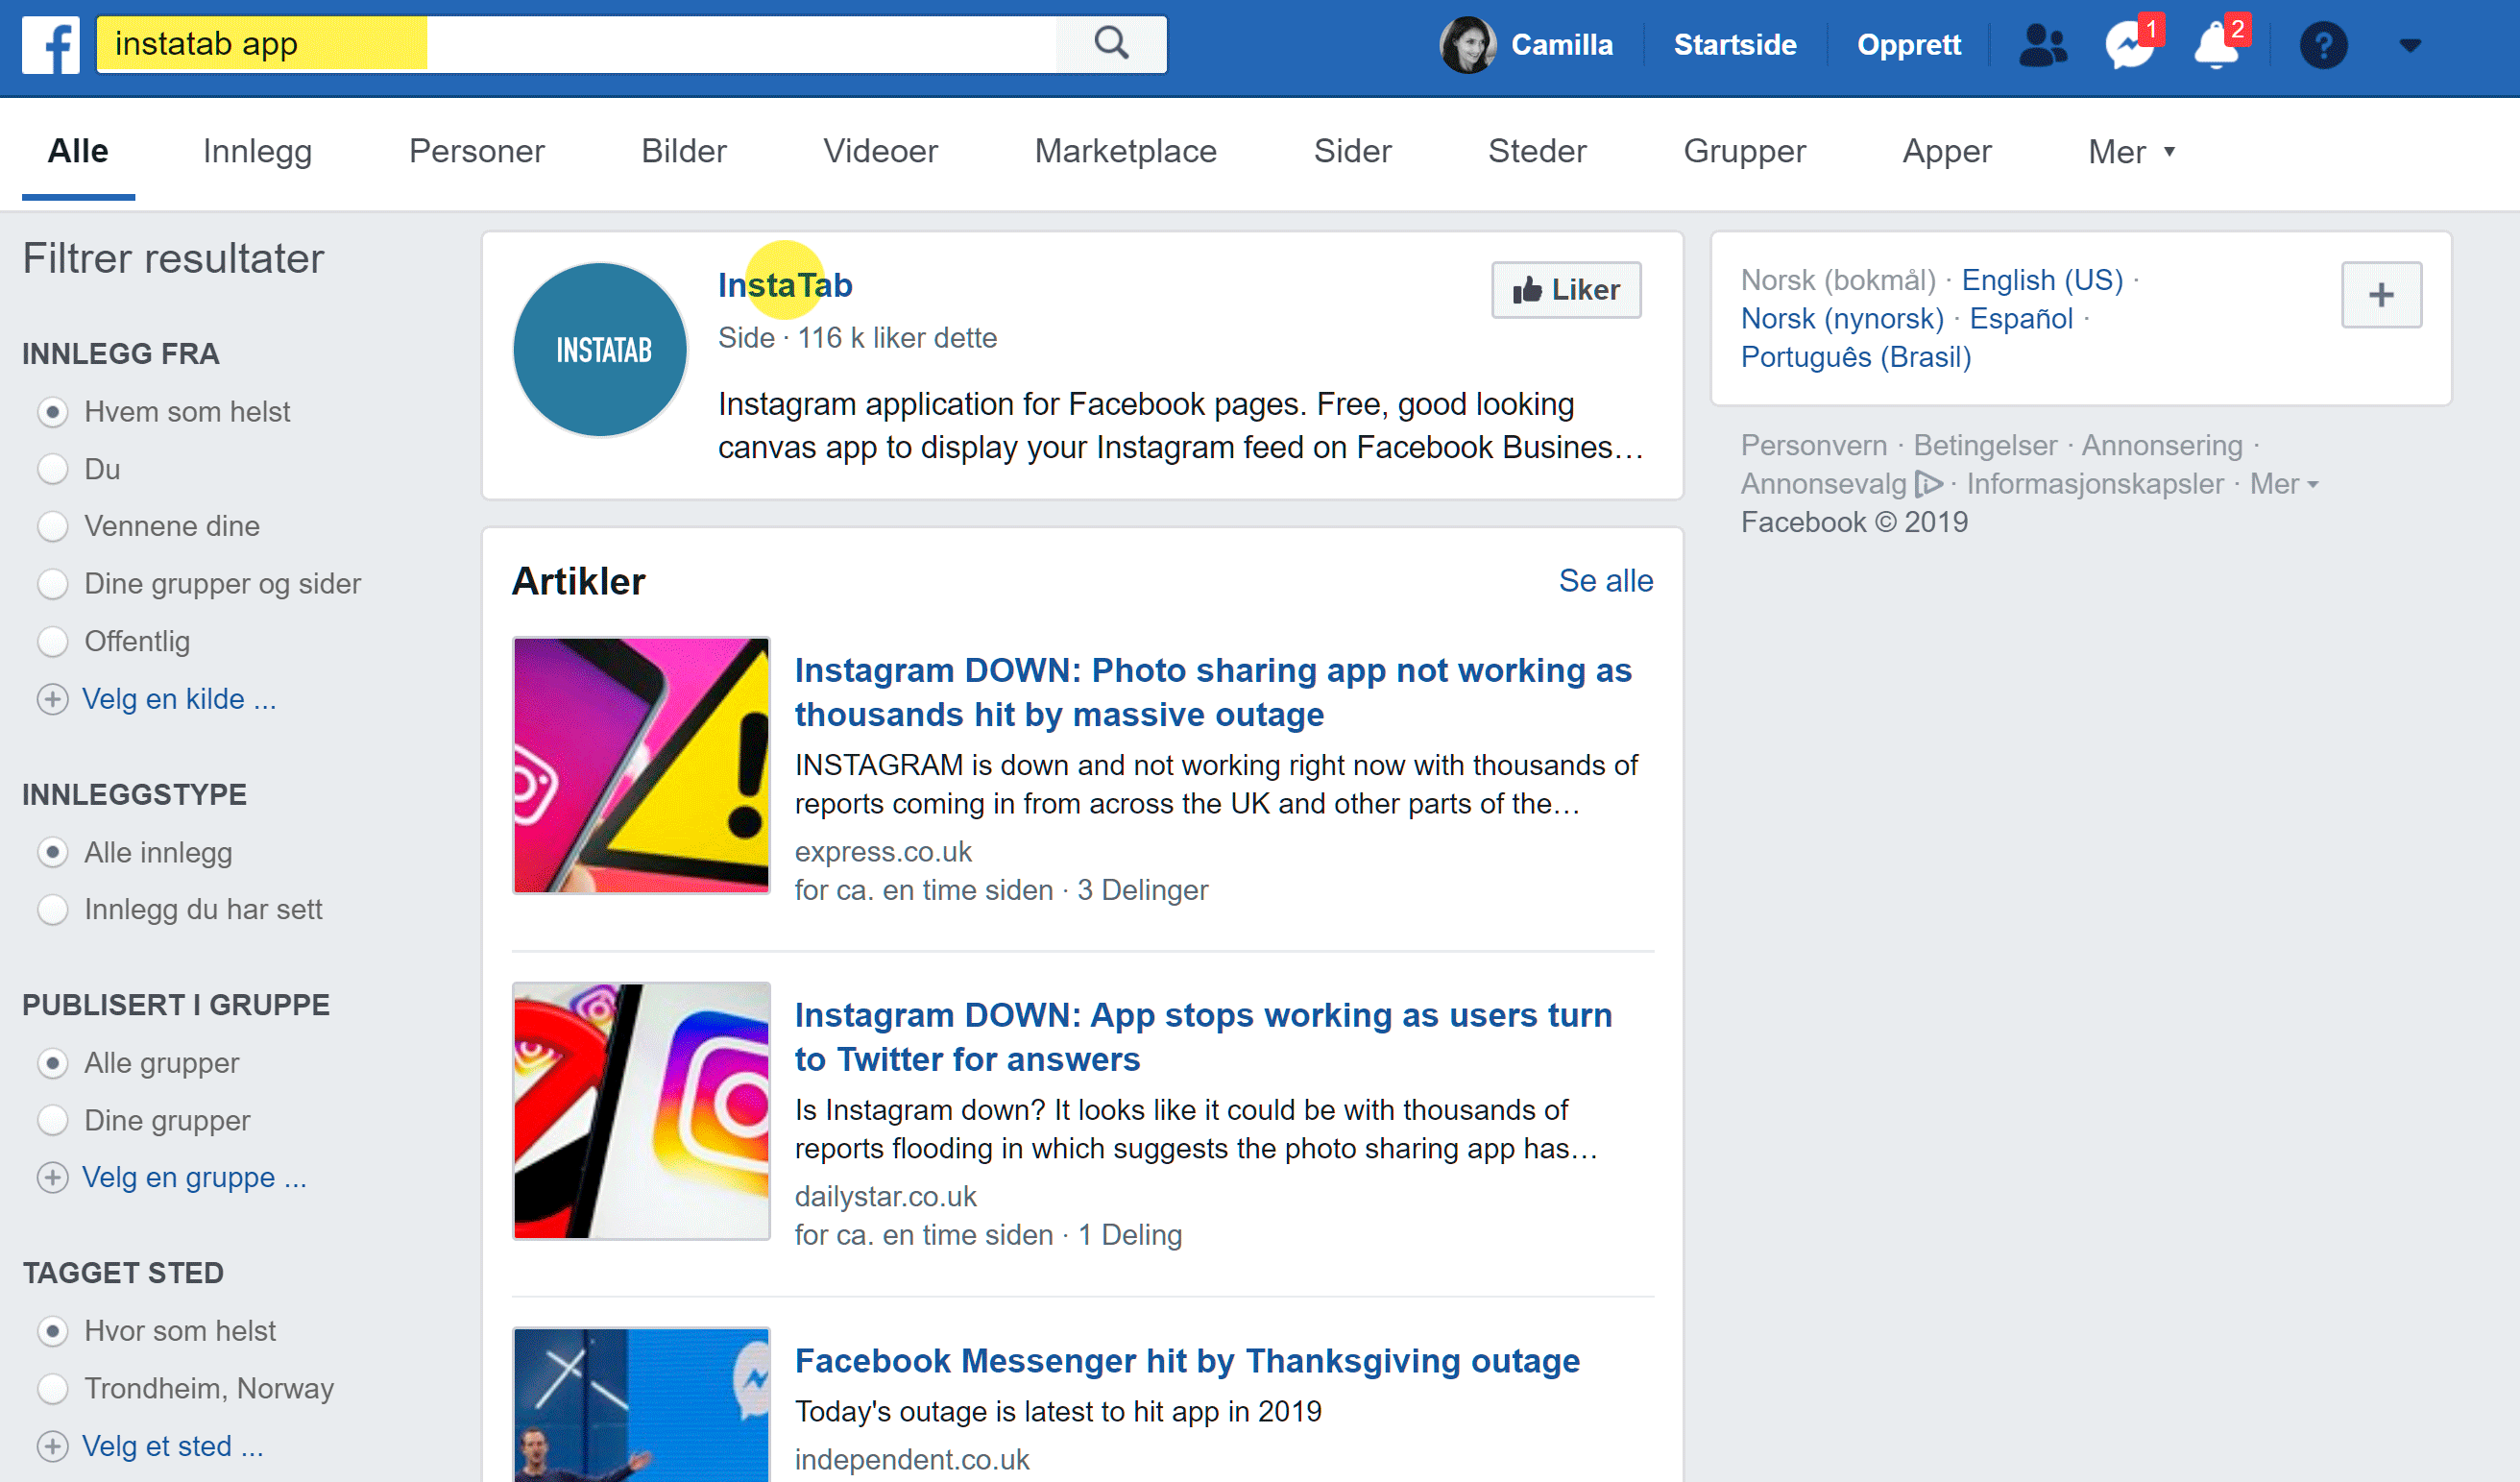
Task: Expand the account dropdown arrow
Action: [x=2410, y=45]
